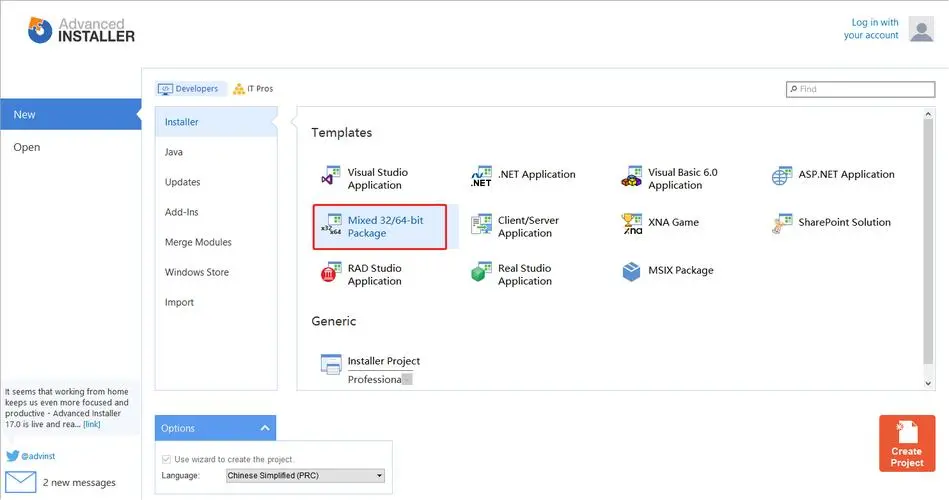Choose the .NET Application template icon
Viewport: 949px width, 500px height.
pos(482,178)
